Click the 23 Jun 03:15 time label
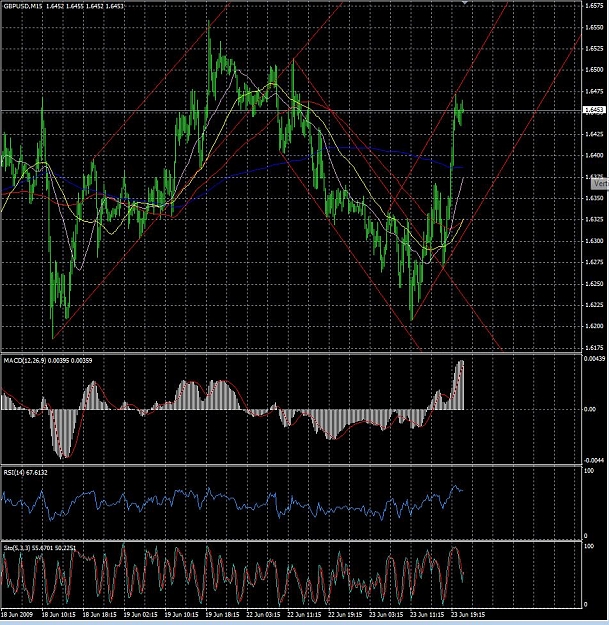The width and height of the screenshot is (609, 625). click(x=387, y=615)
